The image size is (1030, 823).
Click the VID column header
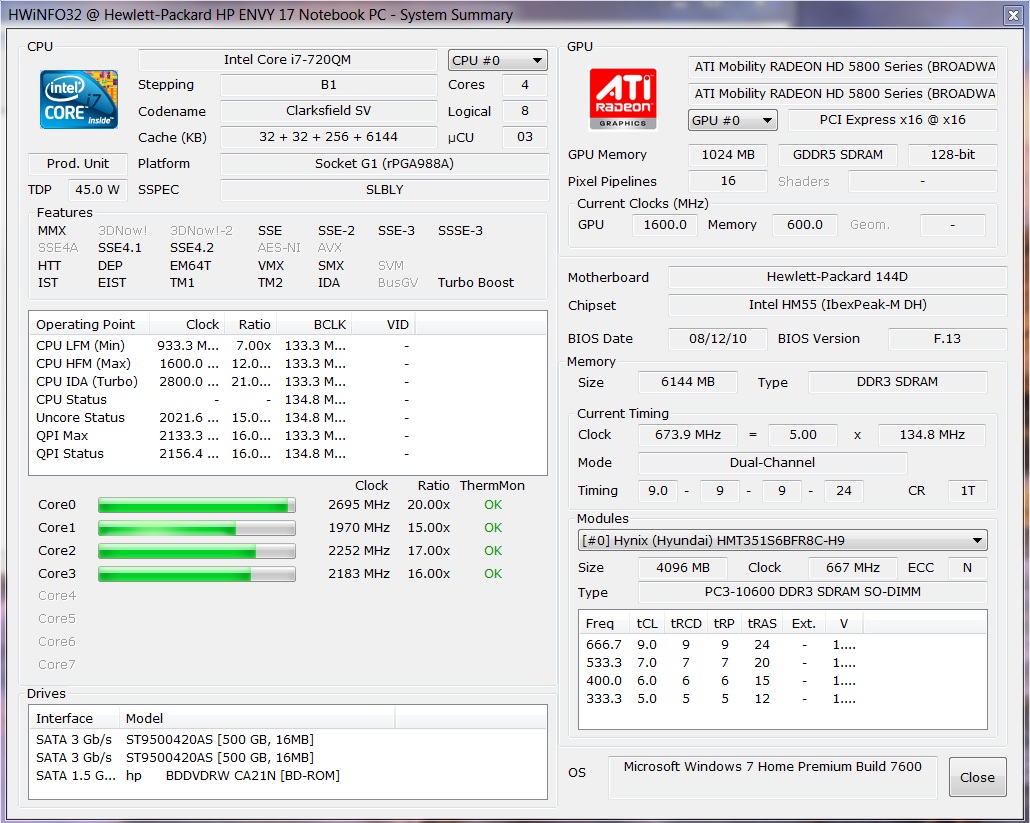pyautogui.click(x=383, y=324)
